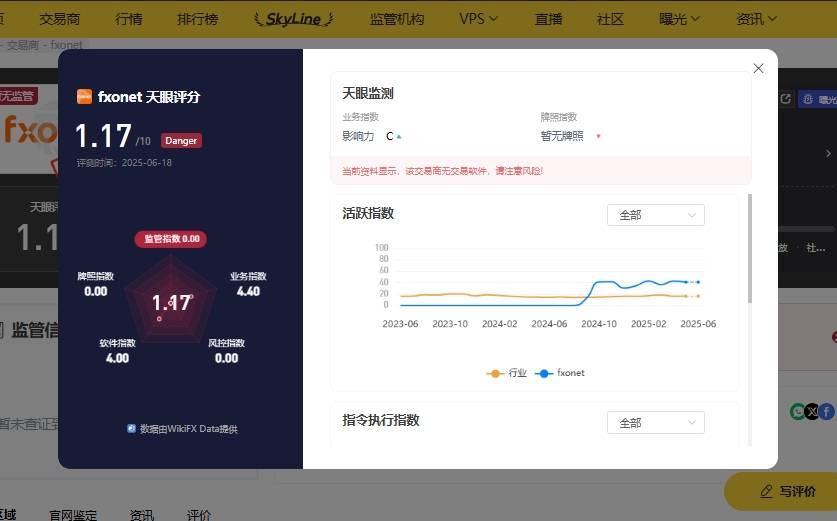Open the 社区 nav item
Image resolution: width=837 pixels, height=521 pixels.
(610, 19)
